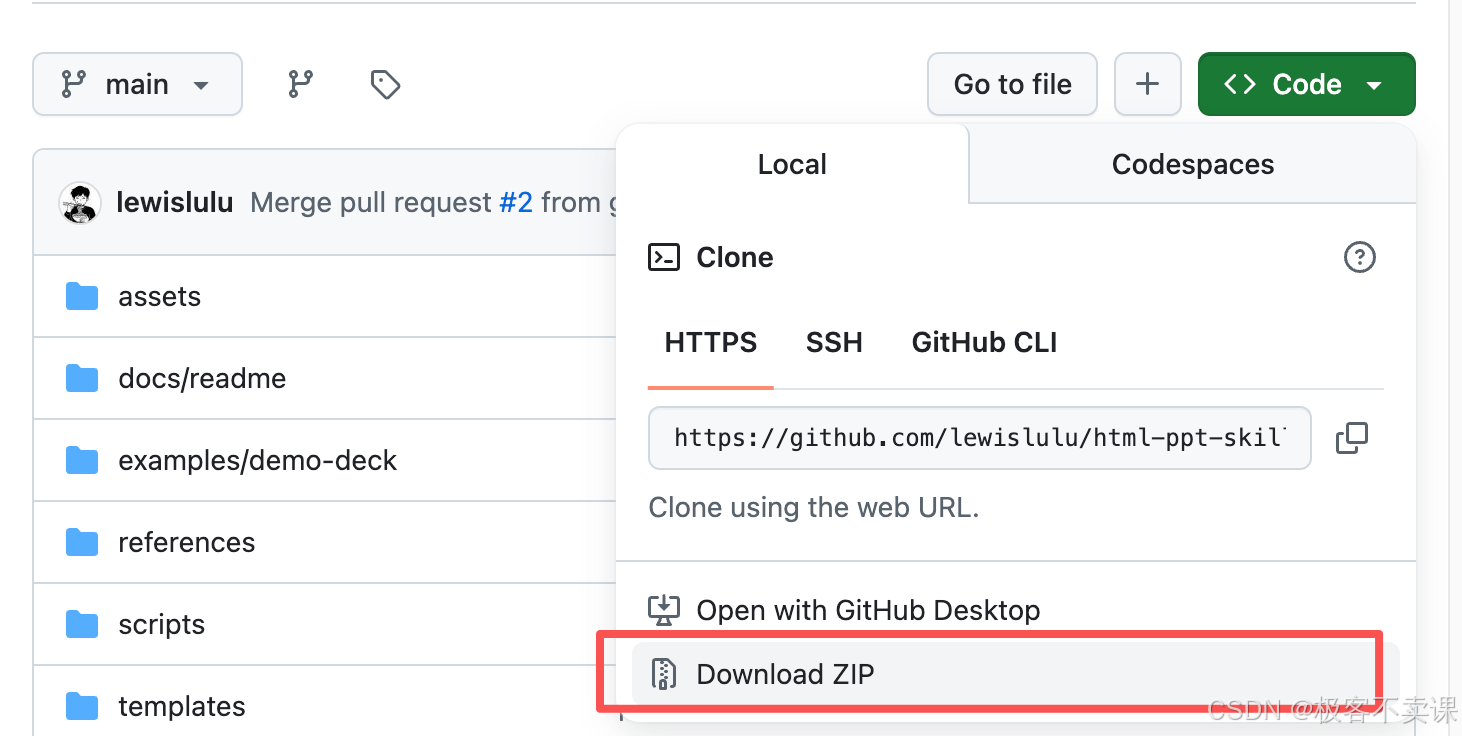Select the HTTPS clone option

tap(711, 343)
